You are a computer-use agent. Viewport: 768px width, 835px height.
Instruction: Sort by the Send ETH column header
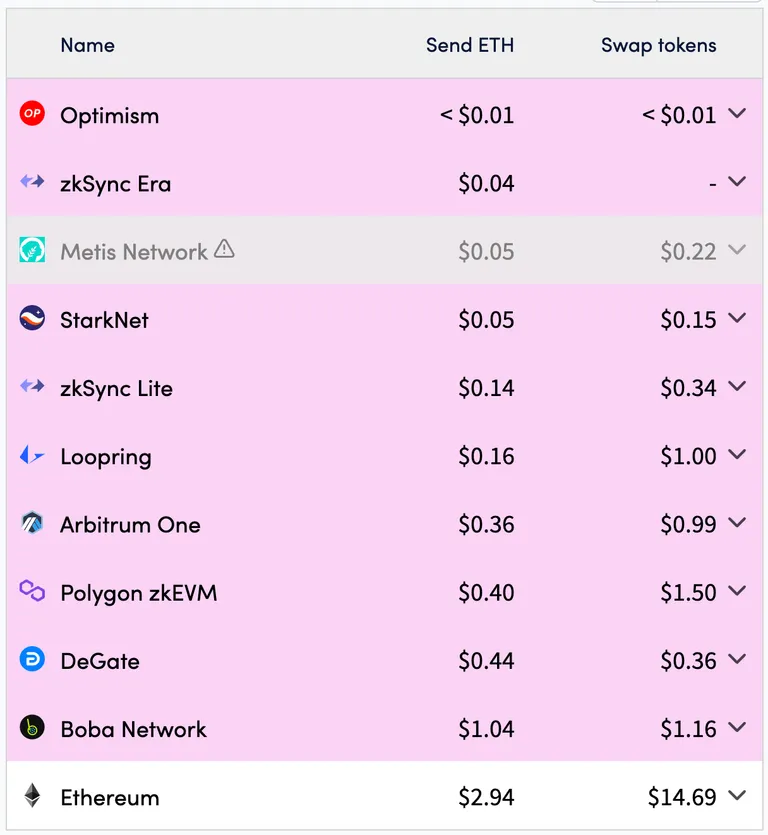pyautogui.click(x=470, y=45)
